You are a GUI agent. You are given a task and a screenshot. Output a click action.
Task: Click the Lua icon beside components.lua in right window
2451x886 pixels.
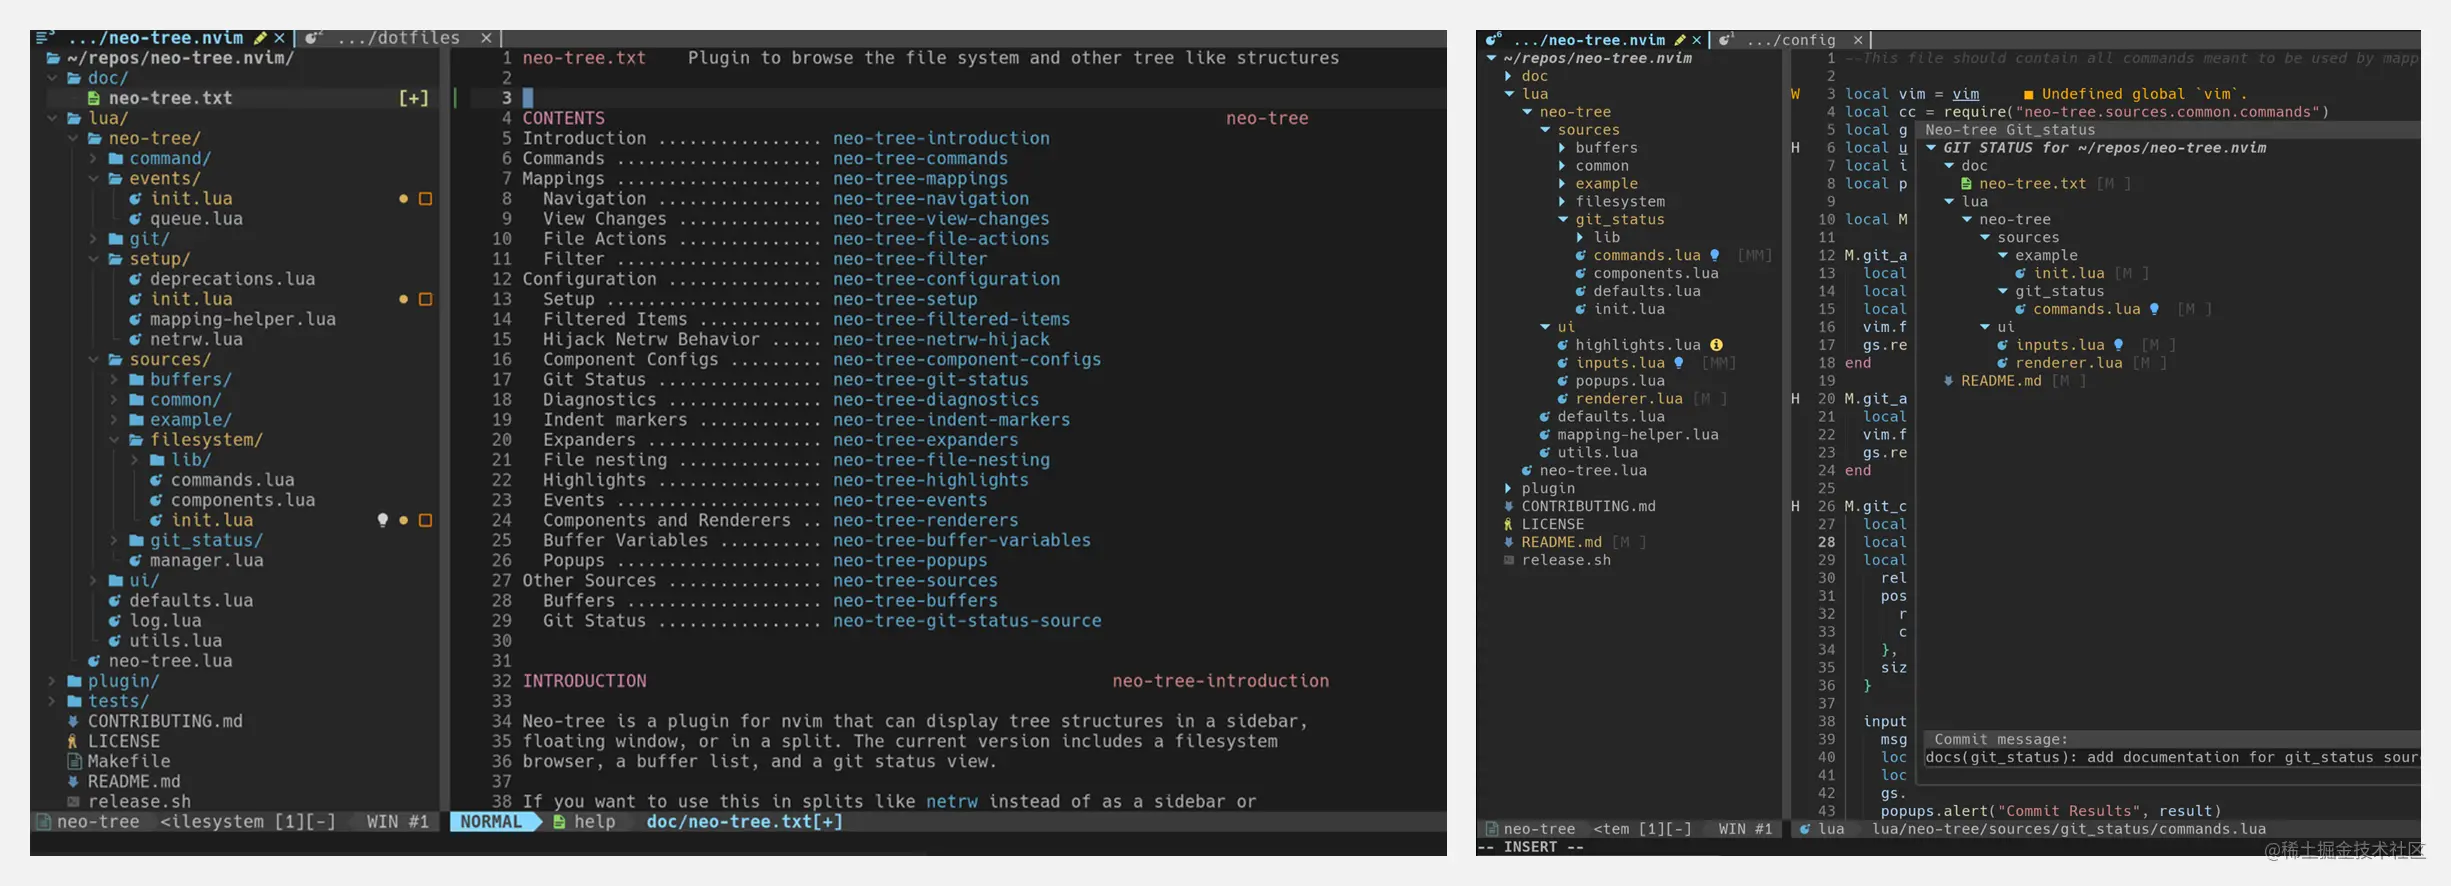(1580, 274)
